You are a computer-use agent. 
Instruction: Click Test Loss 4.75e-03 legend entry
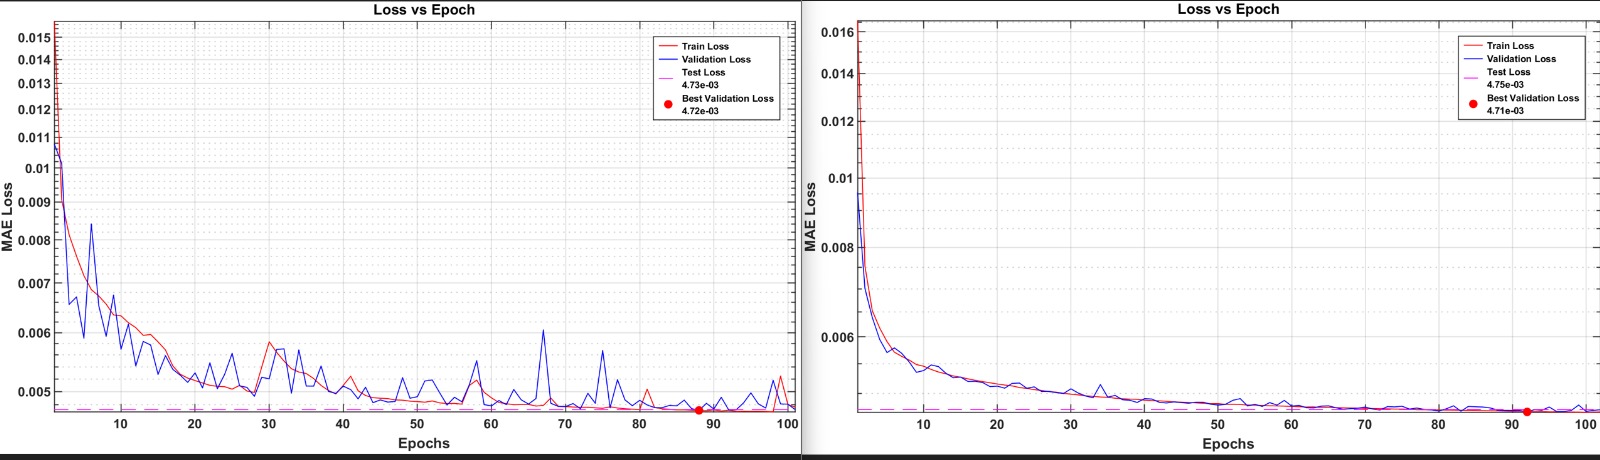pos(1508,77)
